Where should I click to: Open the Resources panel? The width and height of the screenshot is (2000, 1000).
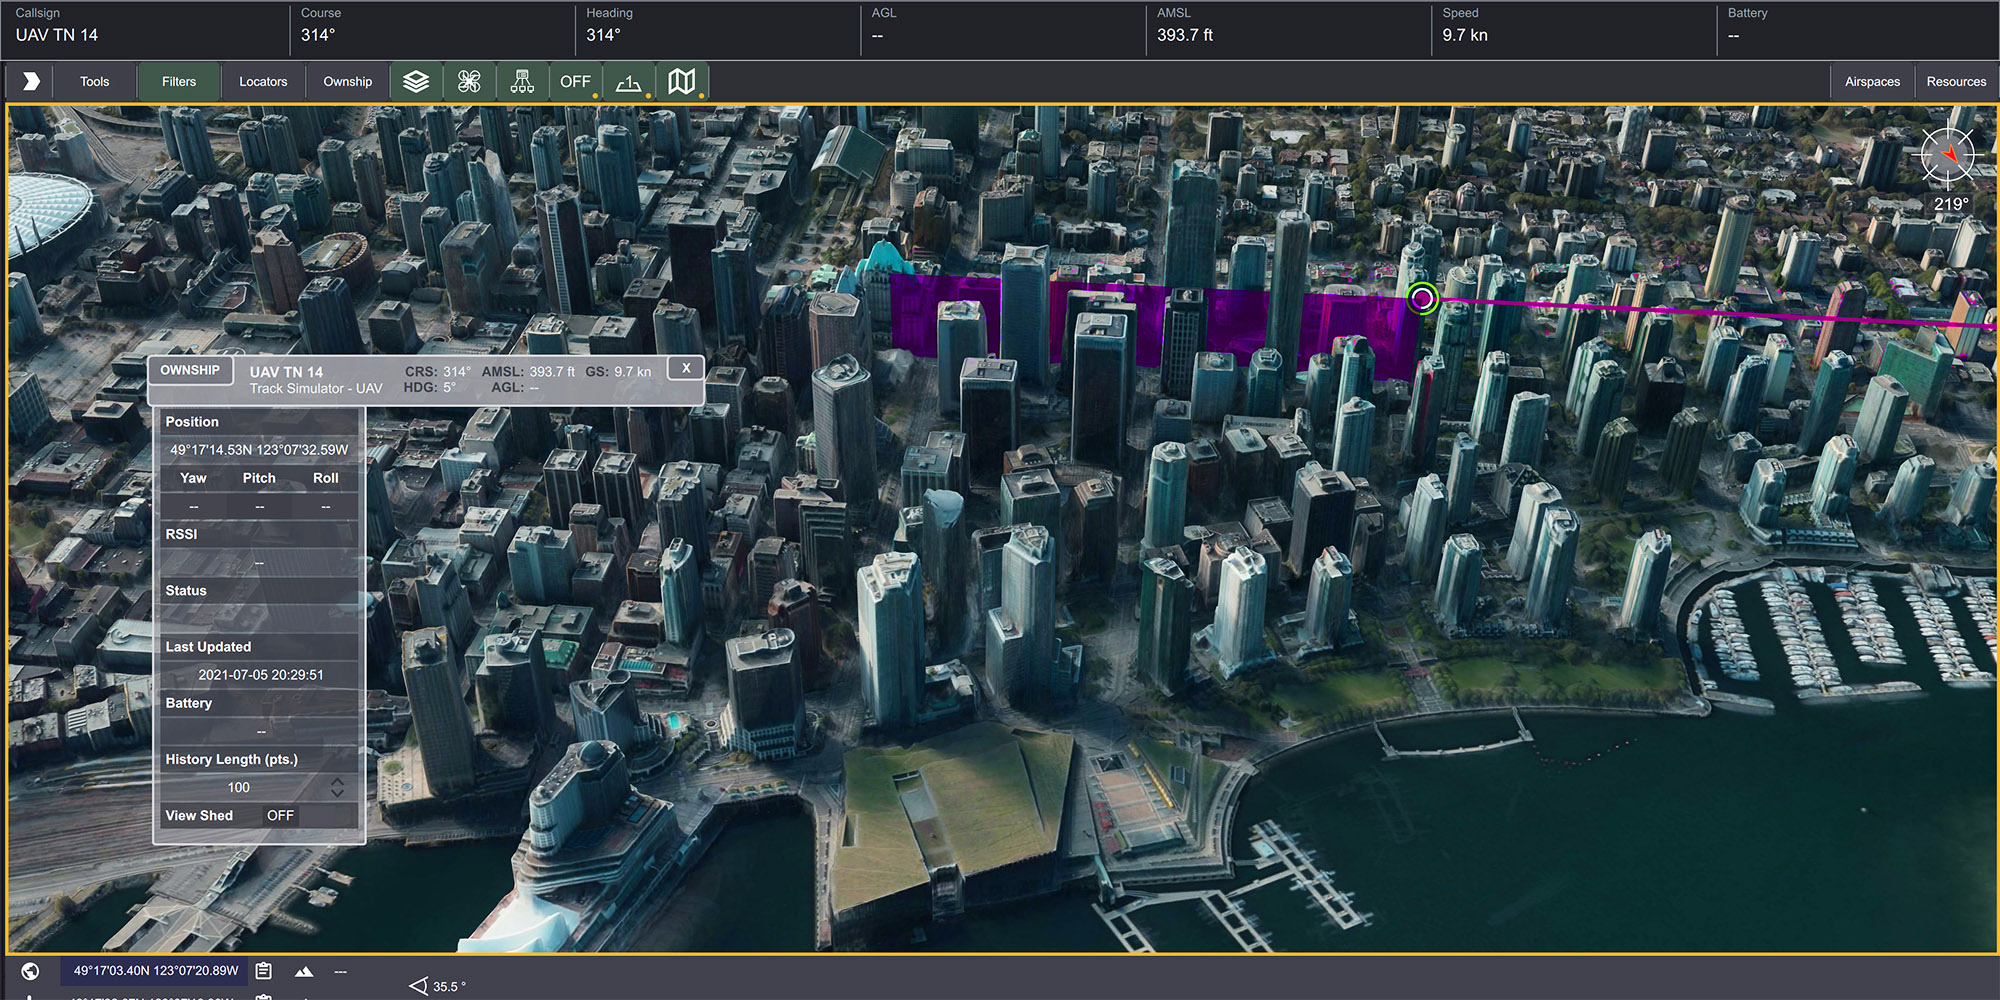1956,82
